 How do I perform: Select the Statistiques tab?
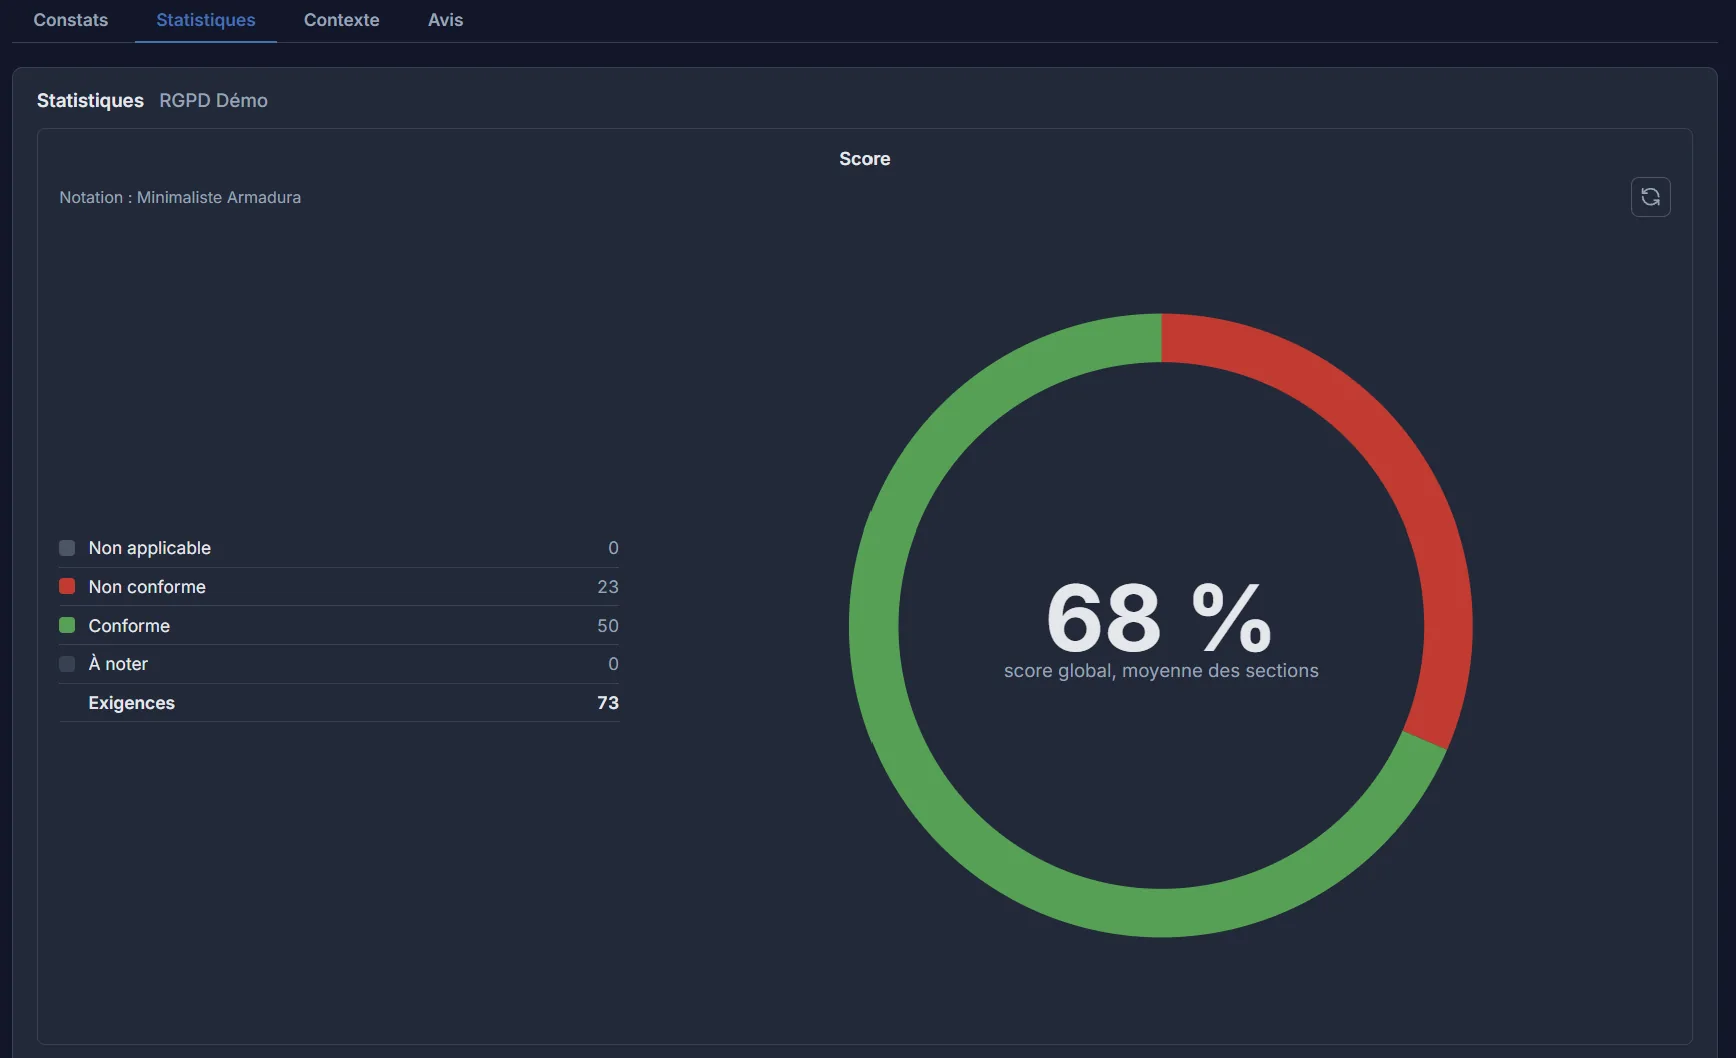point(206,20)
